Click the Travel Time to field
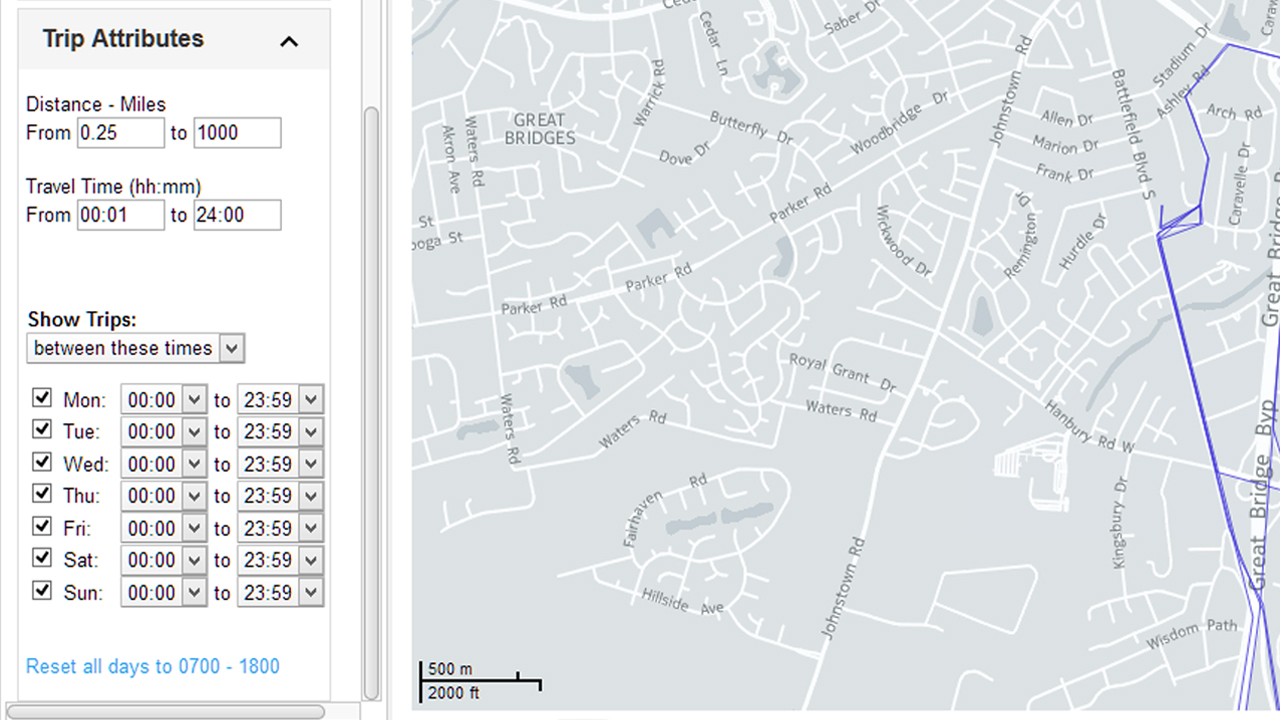 click(x=237, y=215)
